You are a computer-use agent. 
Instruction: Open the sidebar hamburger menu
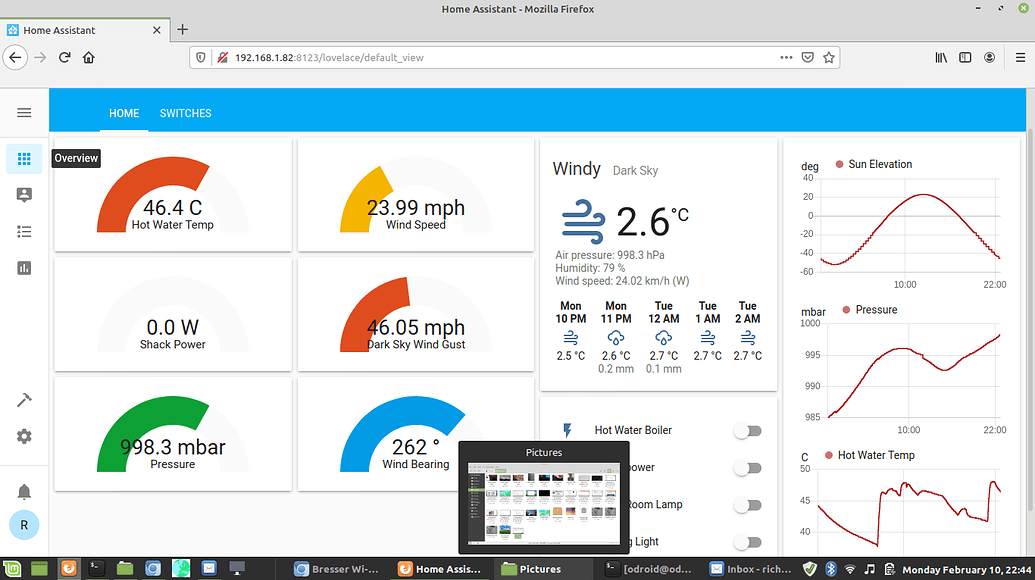pos(24,112)
